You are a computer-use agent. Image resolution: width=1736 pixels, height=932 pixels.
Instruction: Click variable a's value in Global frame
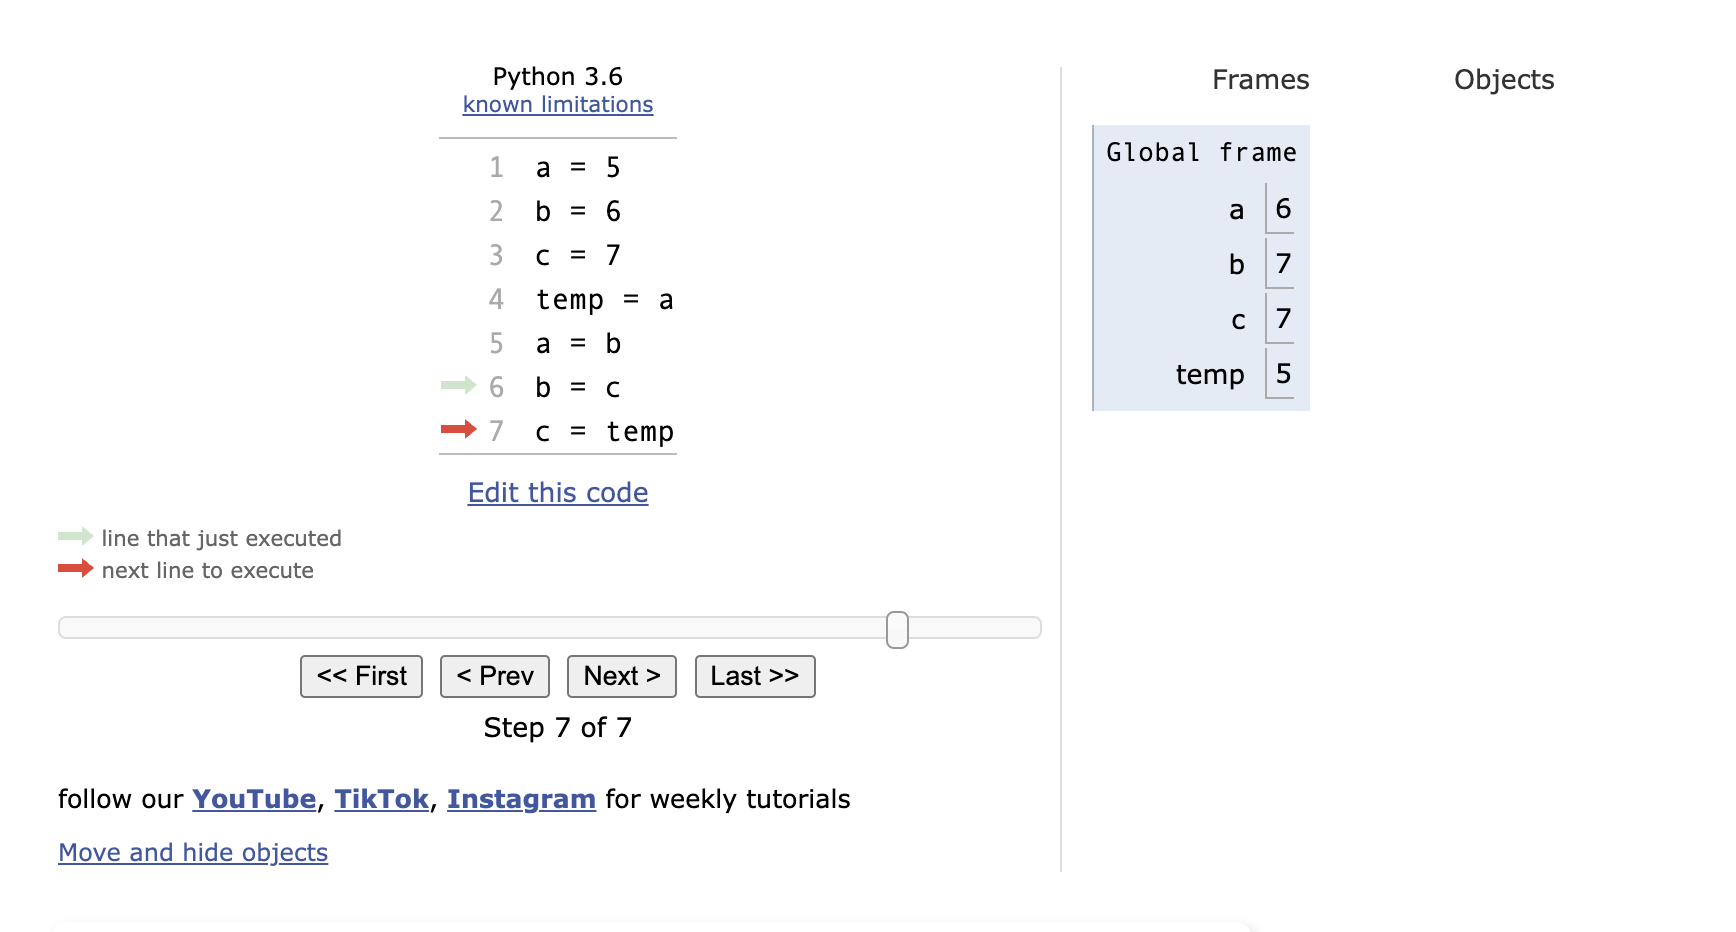tap(1283, 209)
